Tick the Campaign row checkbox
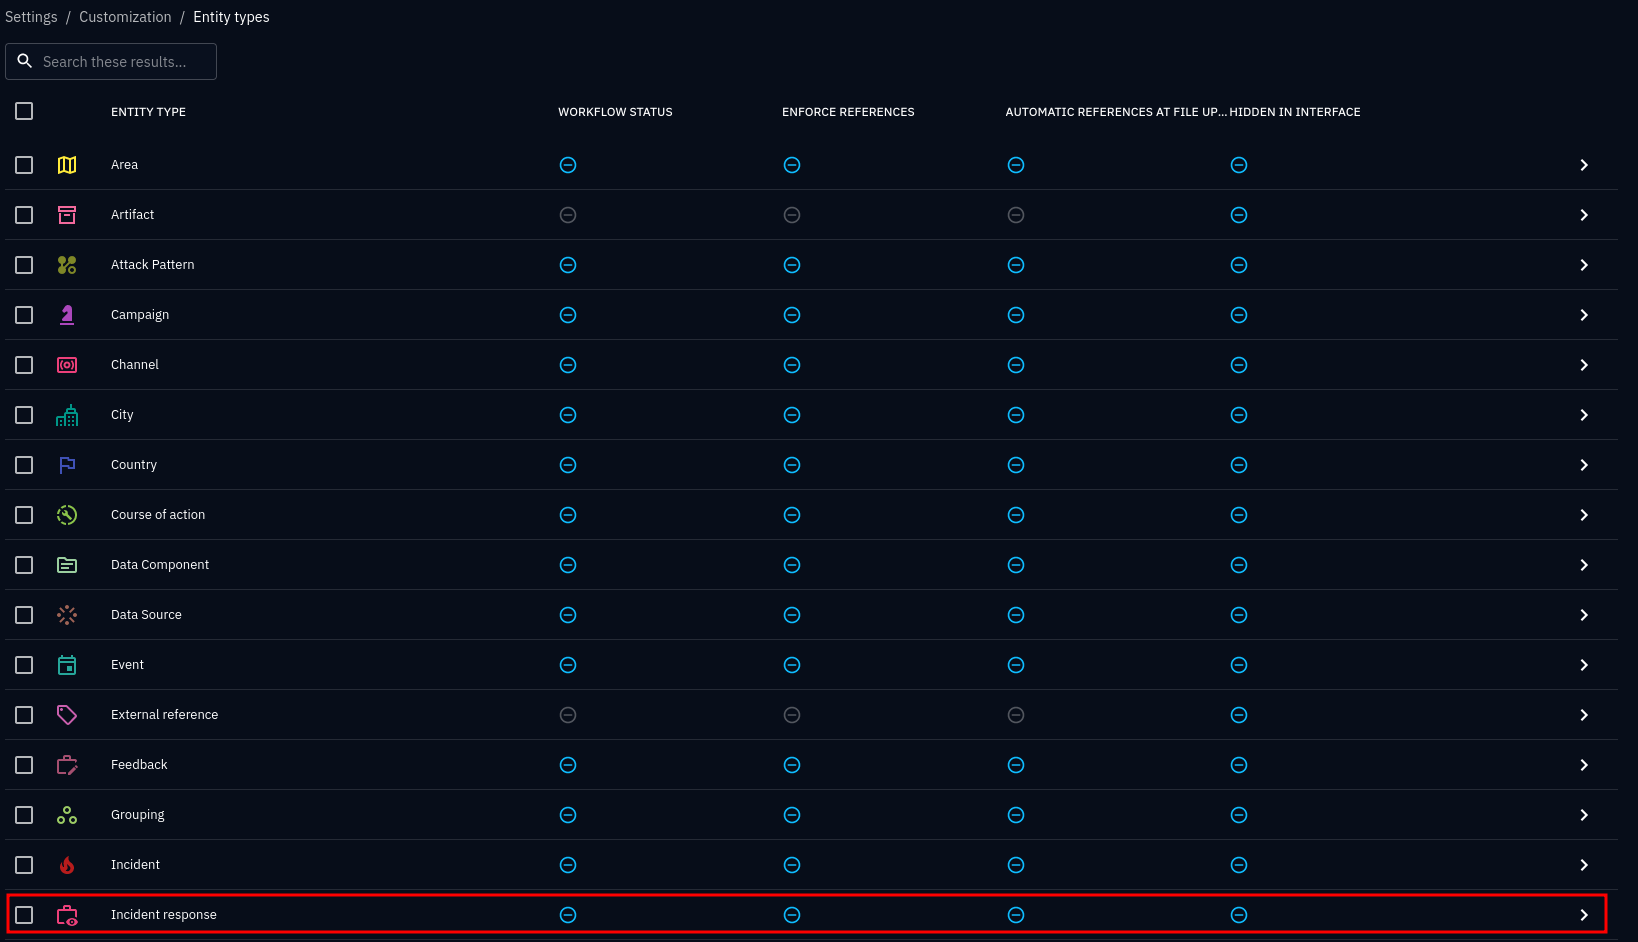The height and width of the screenshot is (942, 1638). (24, 315)
